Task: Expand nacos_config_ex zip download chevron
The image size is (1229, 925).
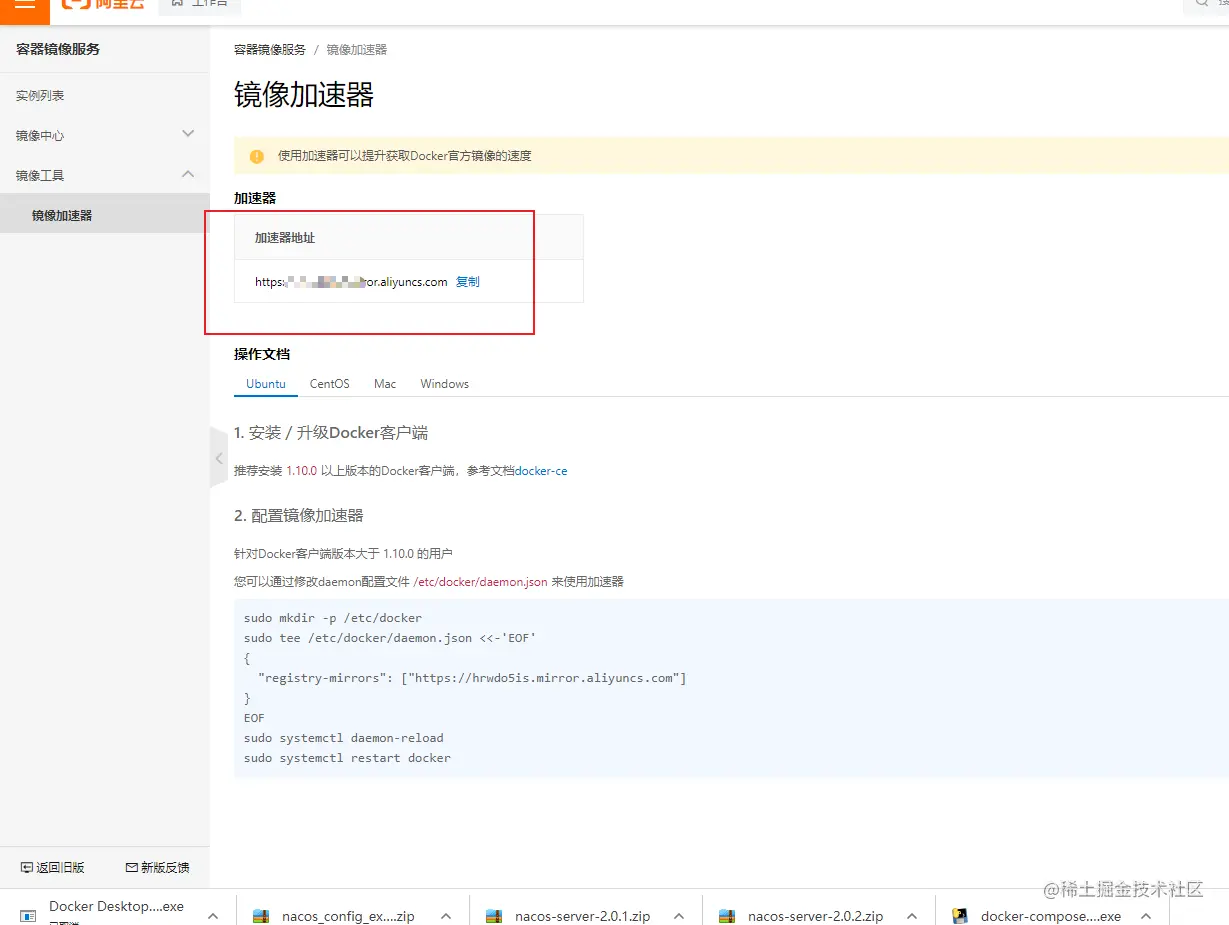Action: 446,915
